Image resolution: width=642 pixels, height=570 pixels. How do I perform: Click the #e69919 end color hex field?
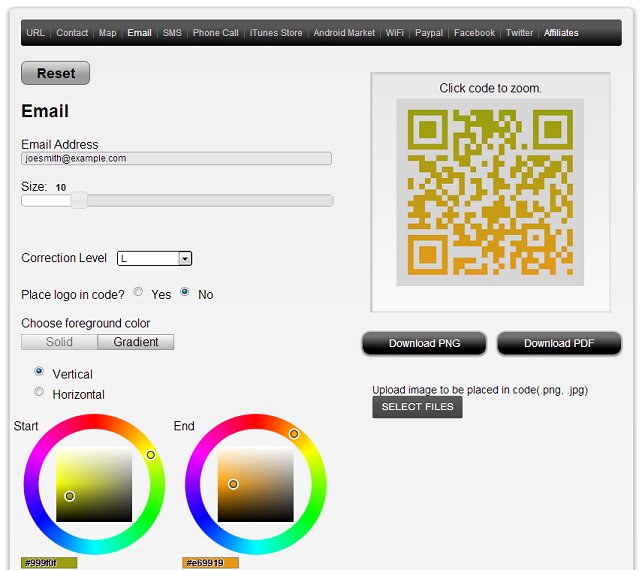tap(210, 563)
